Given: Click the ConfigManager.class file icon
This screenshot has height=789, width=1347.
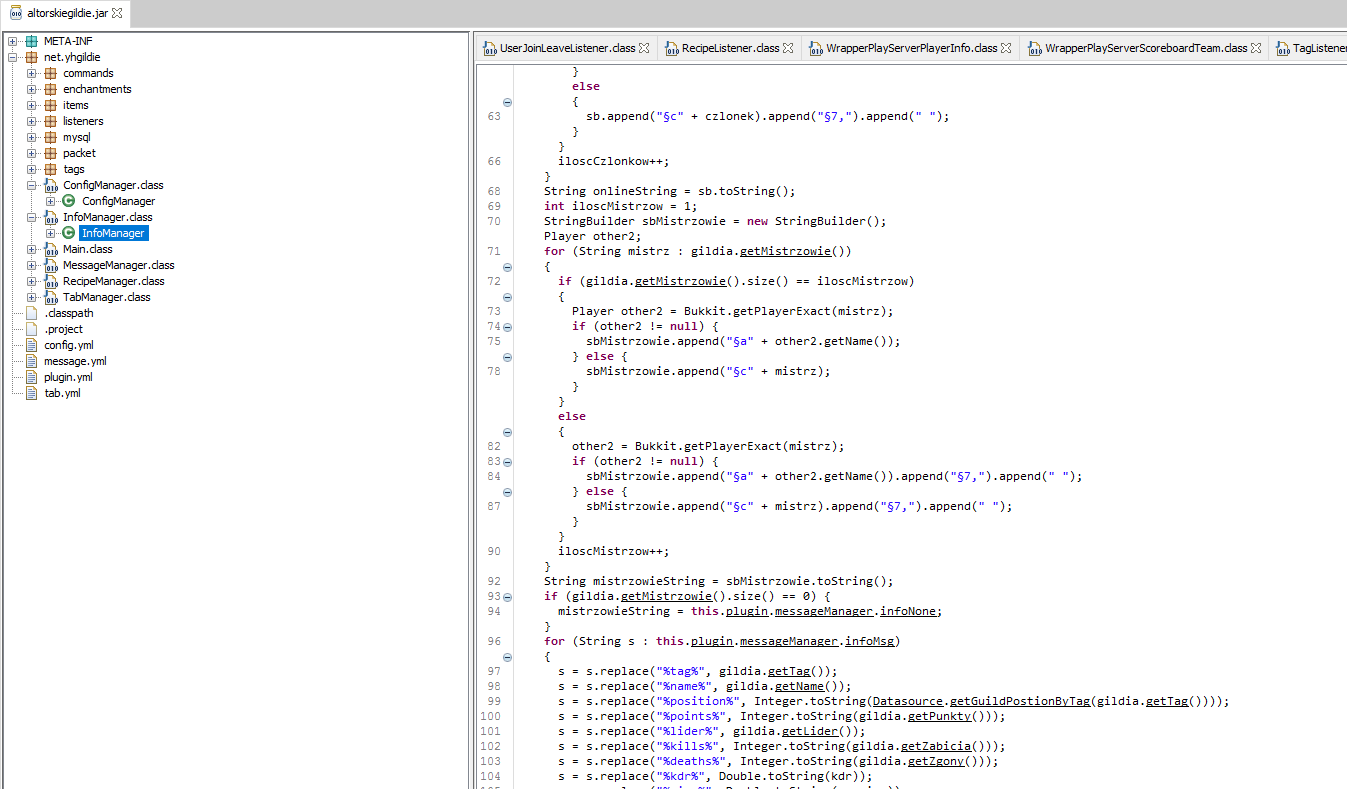Looking at the screenshot, I should click(x=50, y=185).
